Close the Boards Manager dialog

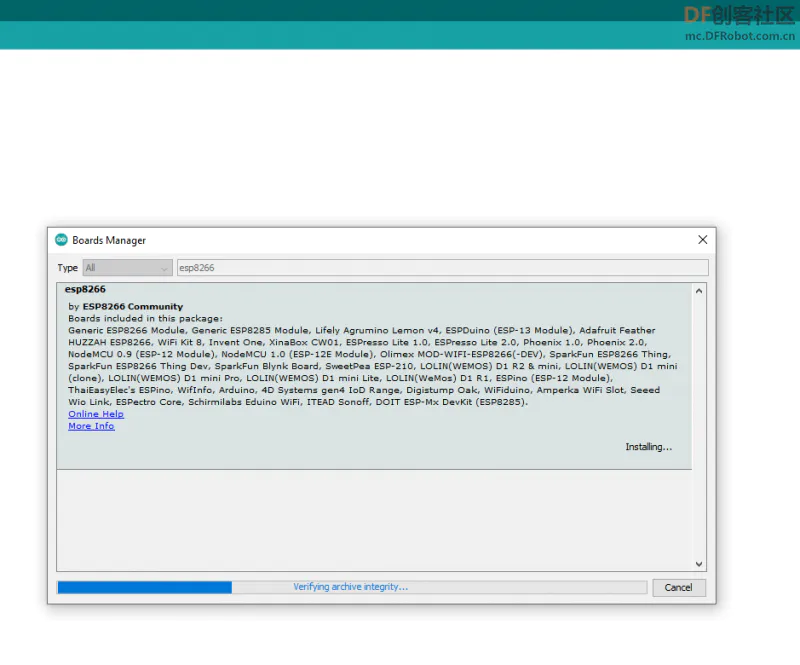[x=703, y=240]
